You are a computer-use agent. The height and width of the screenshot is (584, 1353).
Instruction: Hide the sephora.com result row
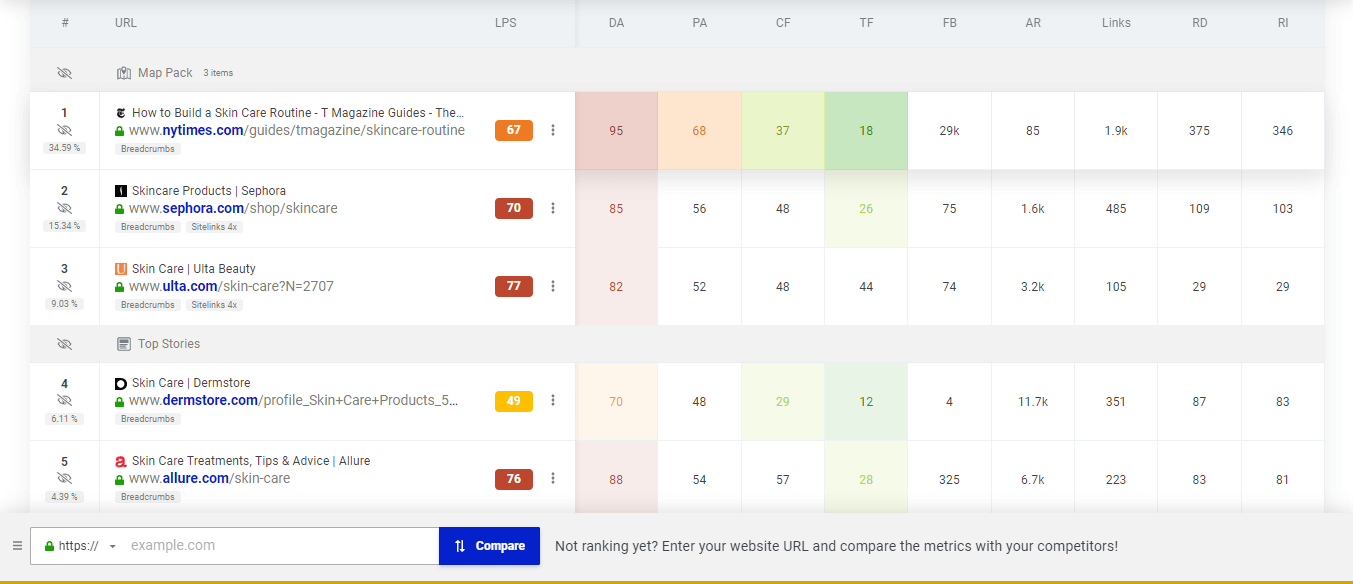tap(65, 208)
